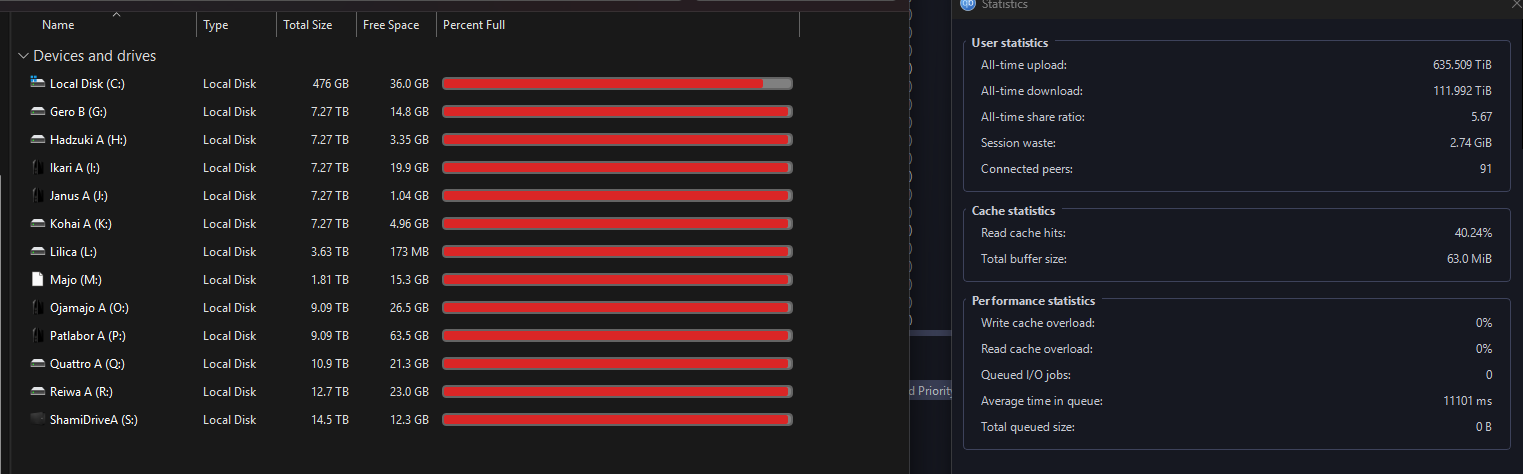Click the Ikari A (I:) drive icon
Screen dimensions: 1523x474
(38, 167)
